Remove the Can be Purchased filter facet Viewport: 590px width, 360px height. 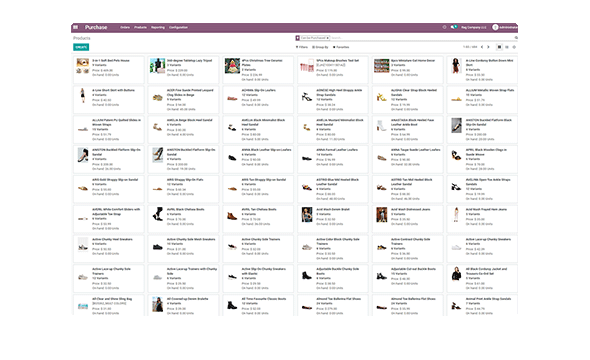pyautogui.click(x=328, y=38)
